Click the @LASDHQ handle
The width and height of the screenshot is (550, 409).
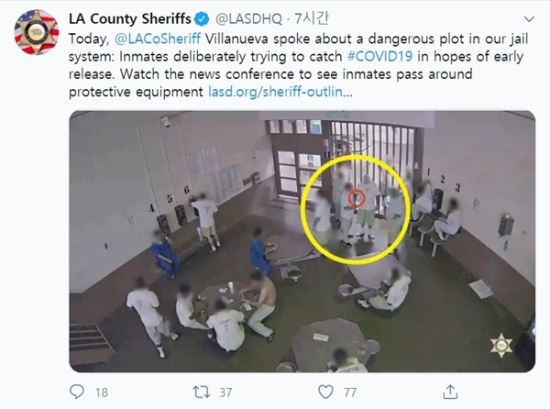coord(248,19)
